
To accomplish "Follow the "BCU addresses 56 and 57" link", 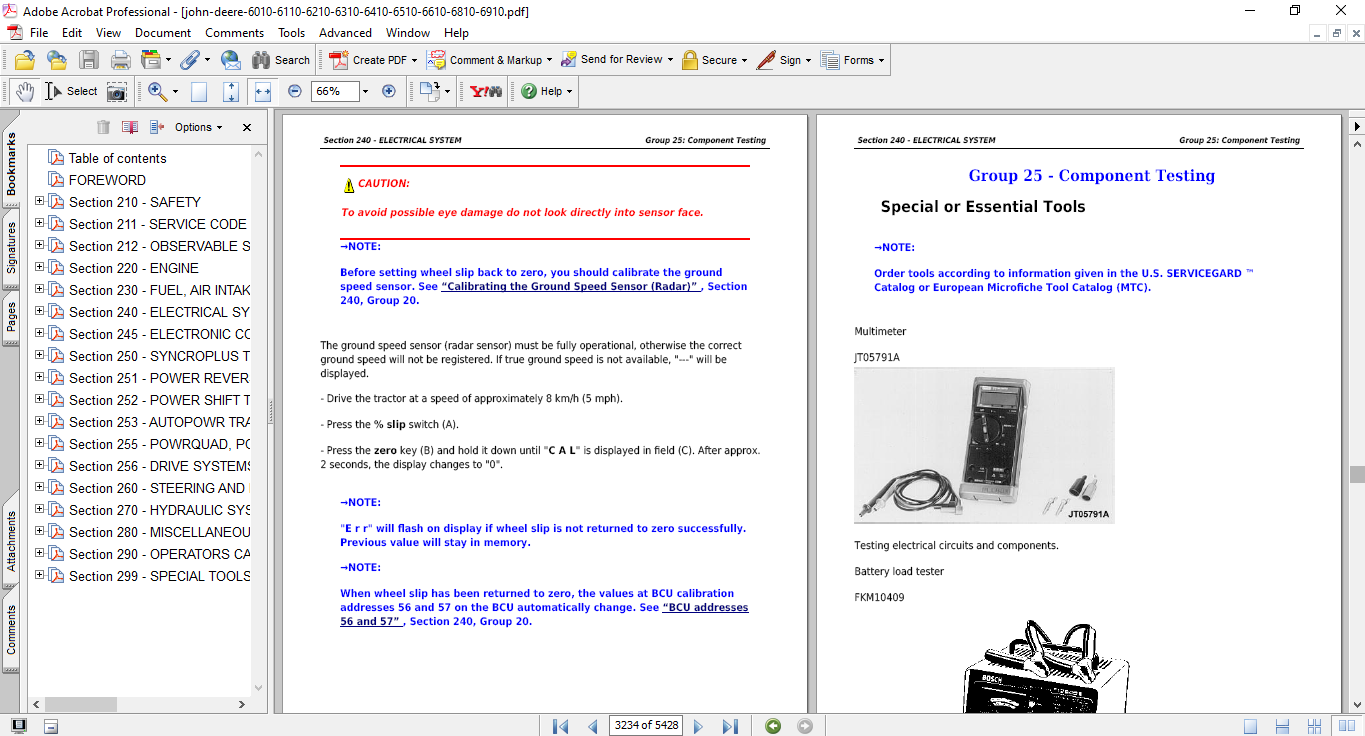I will [704, 608].
